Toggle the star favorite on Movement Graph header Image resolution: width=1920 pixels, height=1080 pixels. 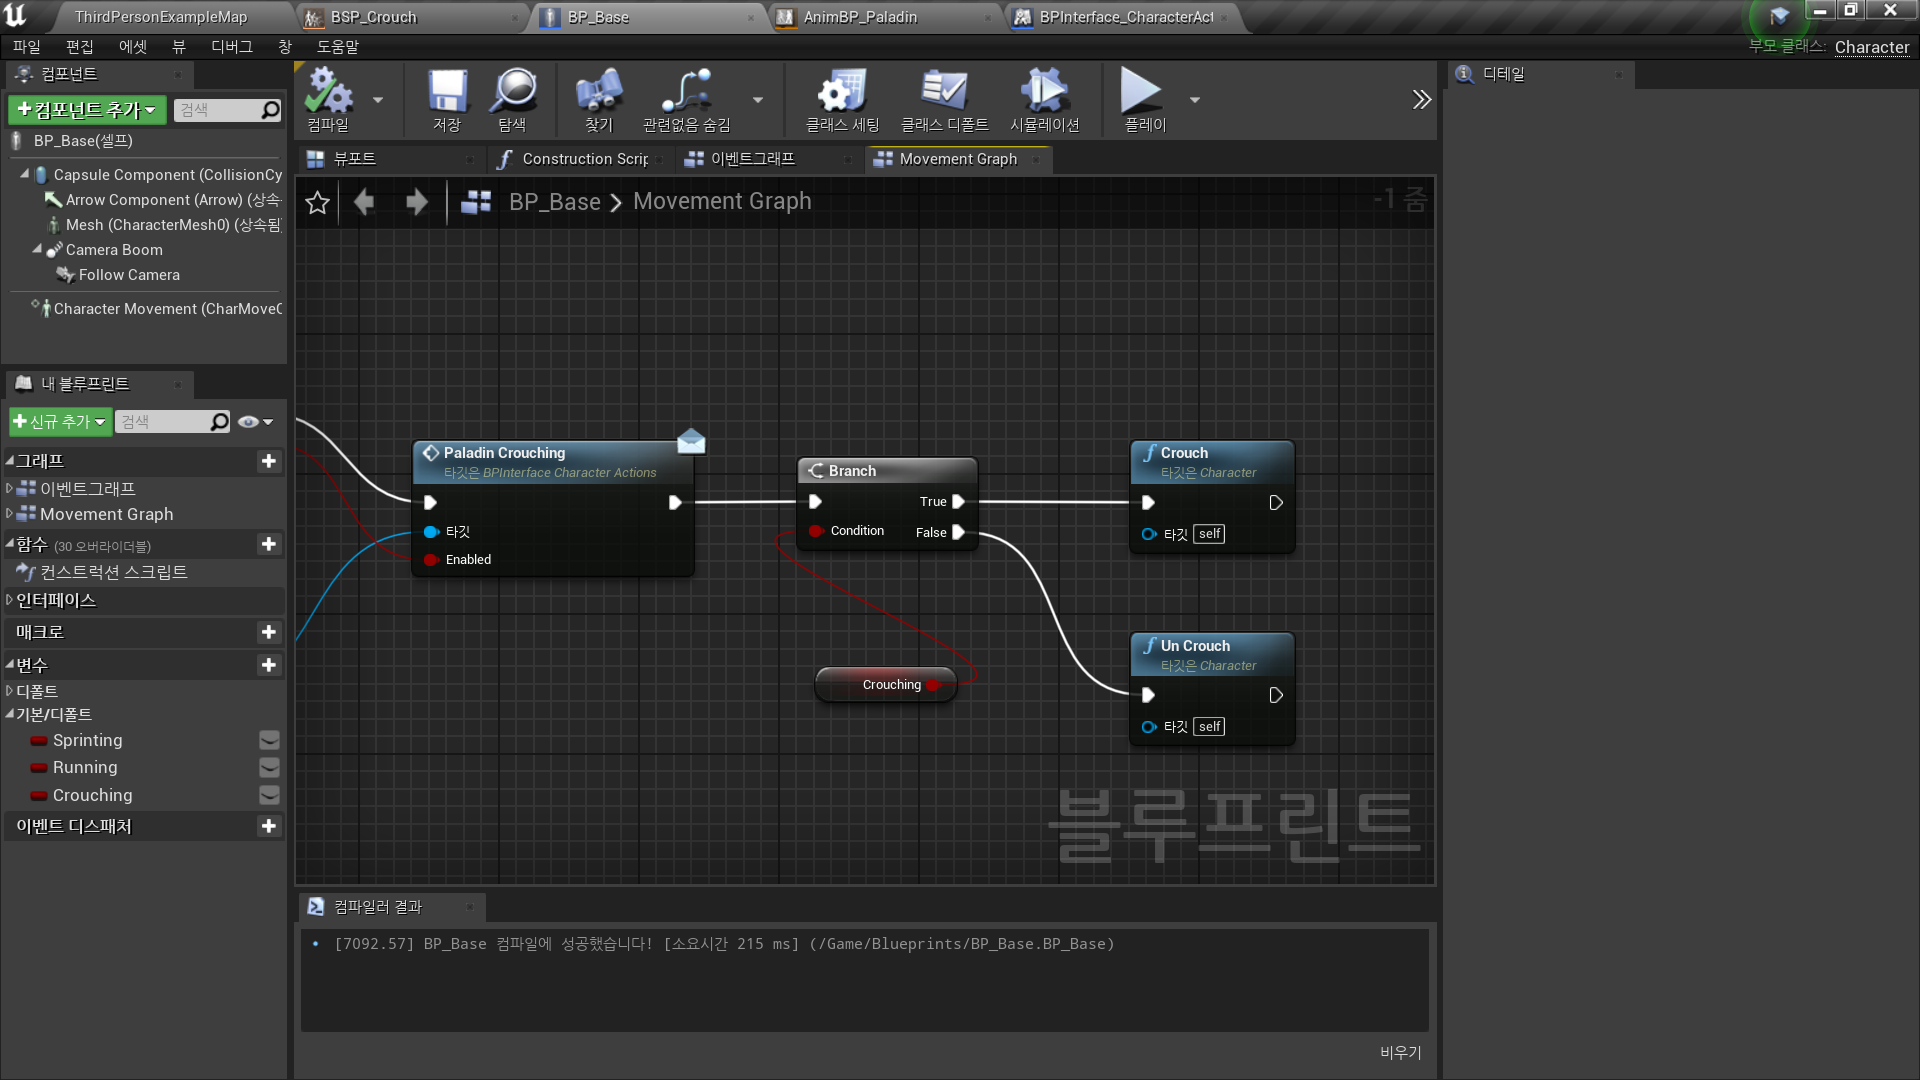pos(317,202)
